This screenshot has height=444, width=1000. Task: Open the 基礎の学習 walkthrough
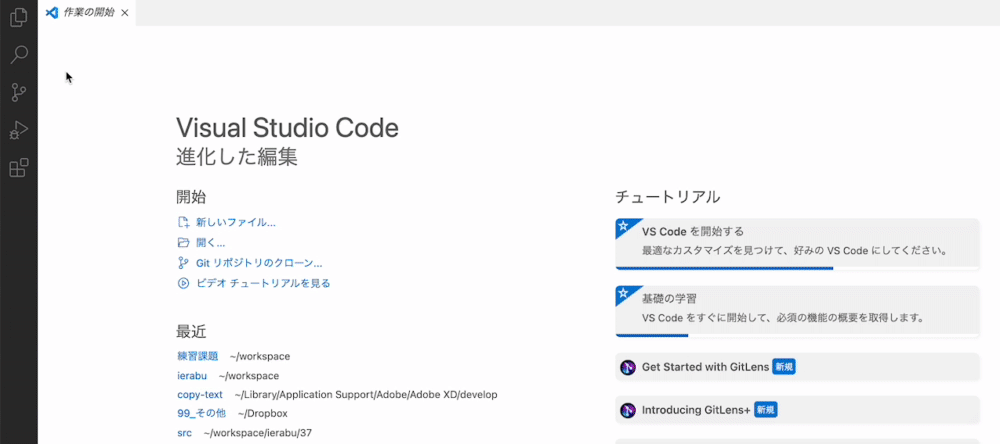coord(797,311)
